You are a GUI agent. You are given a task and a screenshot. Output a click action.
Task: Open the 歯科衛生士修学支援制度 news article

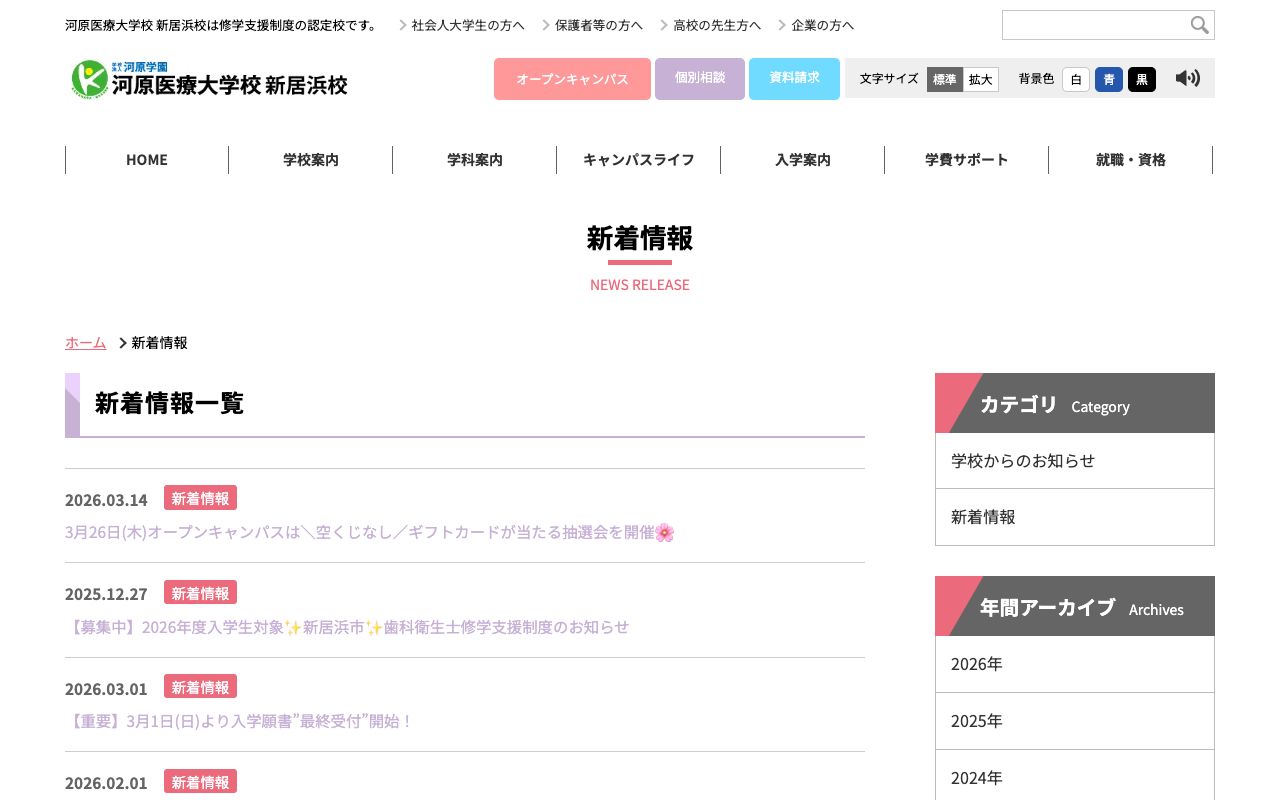(347, 626)
